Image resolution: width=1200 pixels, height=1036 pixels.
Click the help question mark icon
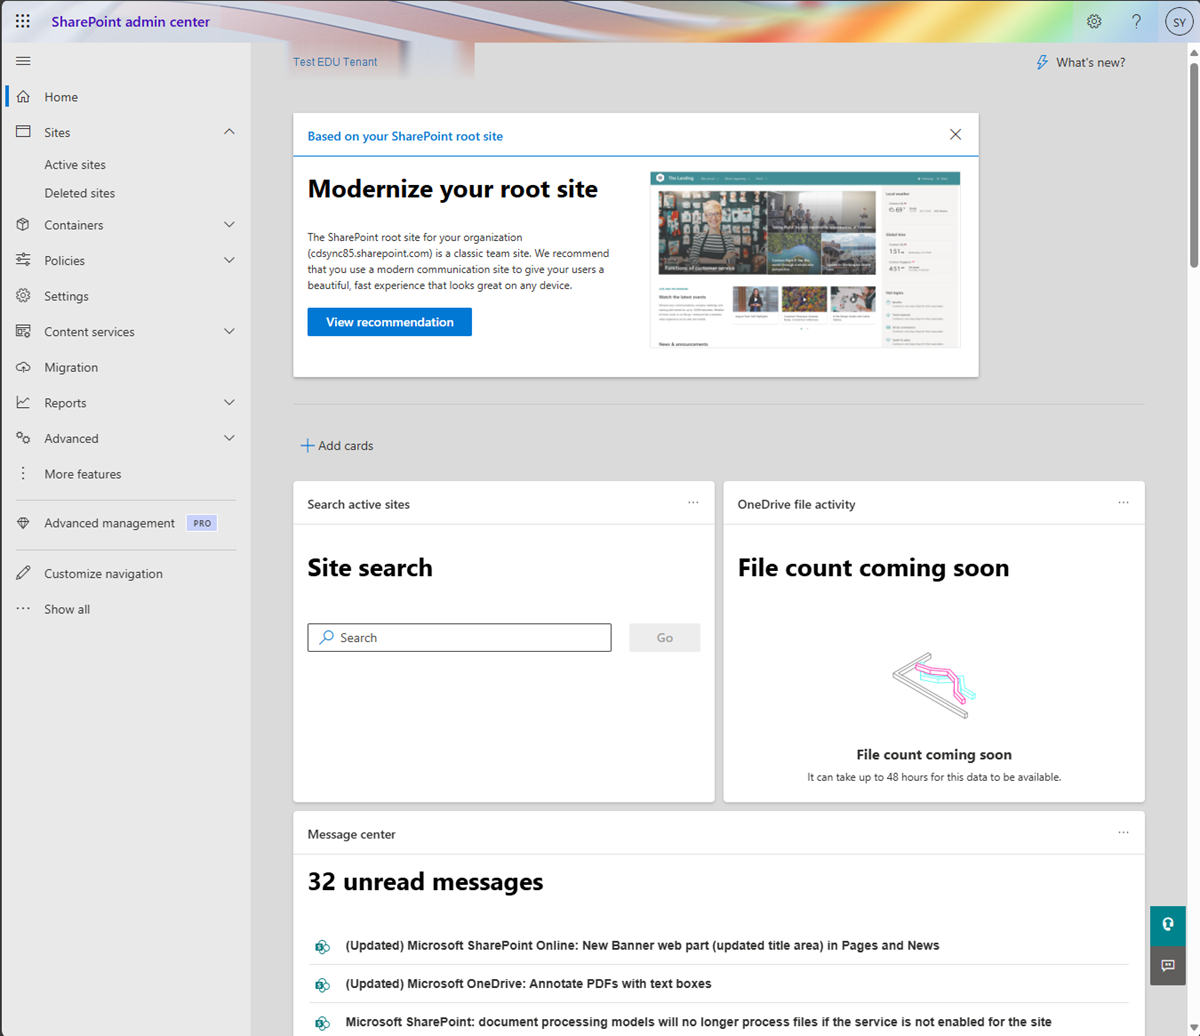[1136, 21]
